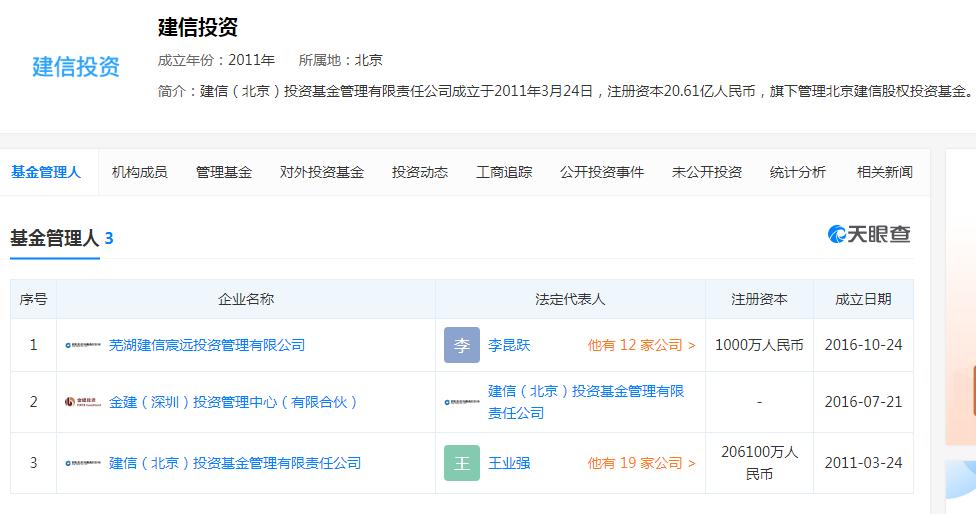Click the 法定代表人 column header
This screenshot has height=514, width=976.
pyautogui.click(x=570, y=299)
